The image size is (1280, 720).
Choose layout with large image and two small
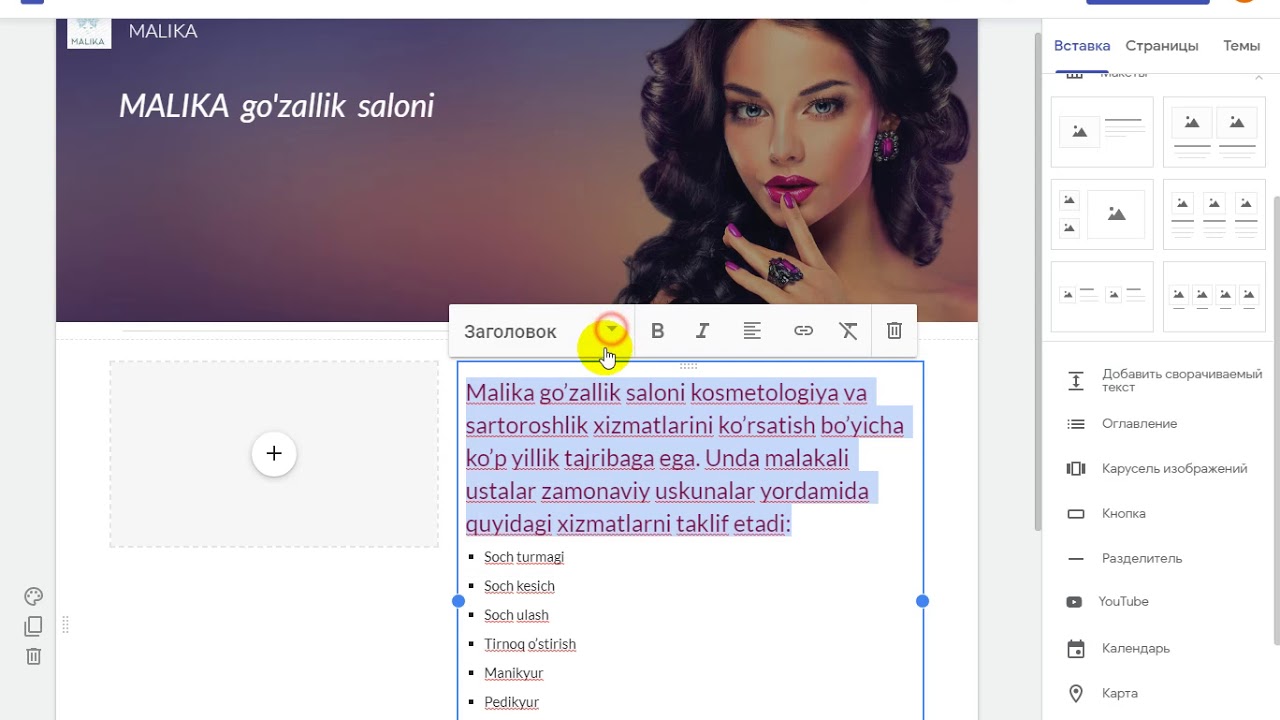(x=1102, y=214)
